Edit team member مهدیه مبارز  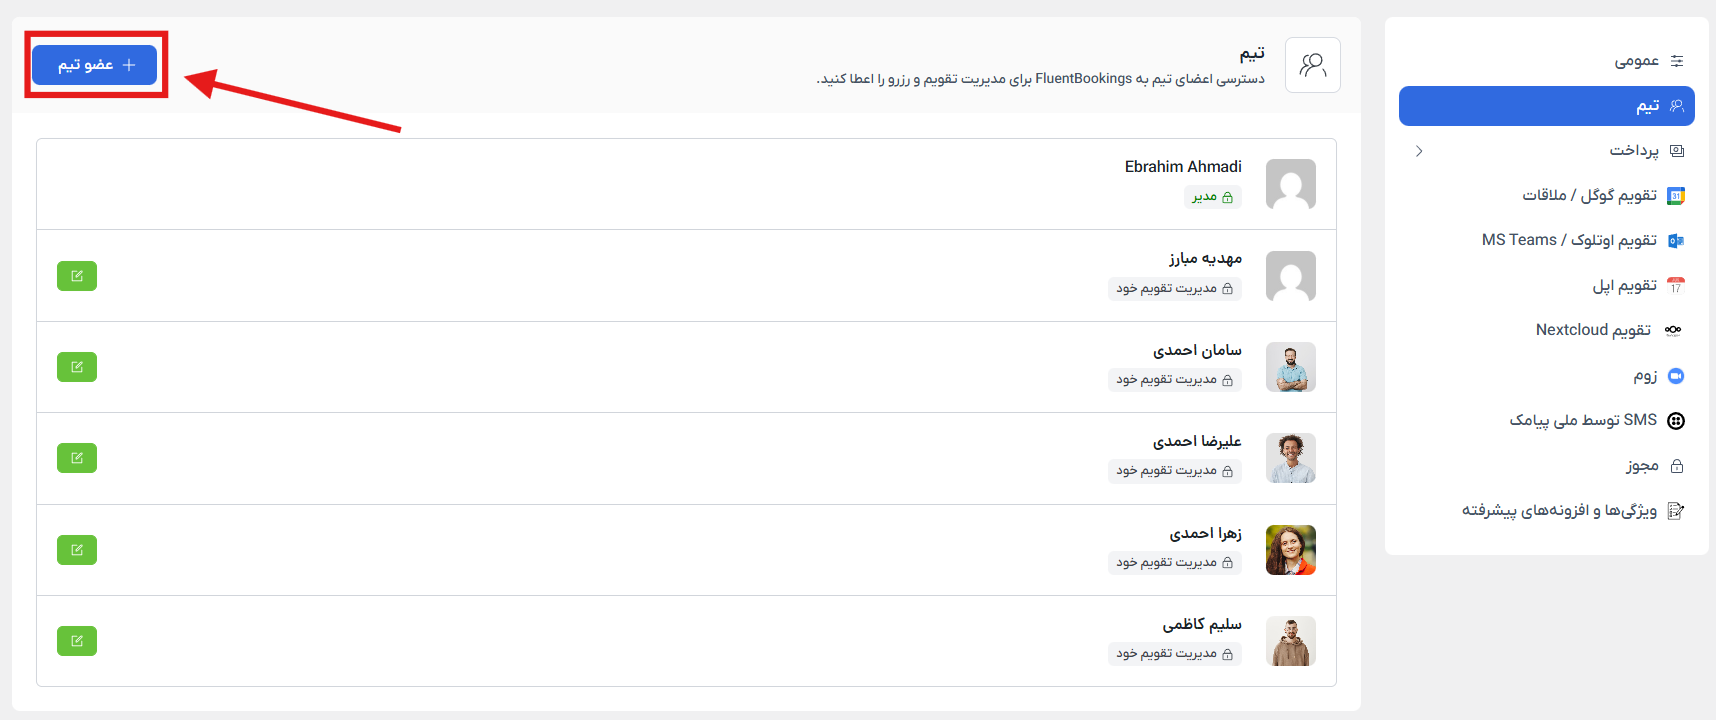click(x=77, y=276)
